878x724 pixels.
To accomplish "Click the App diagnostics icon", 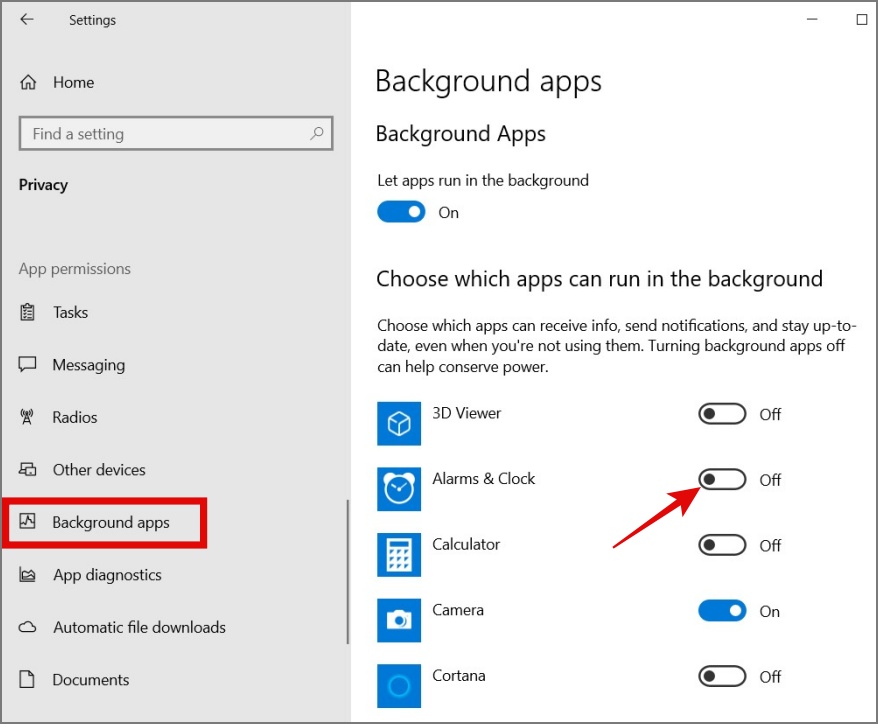I will (27, 574).
